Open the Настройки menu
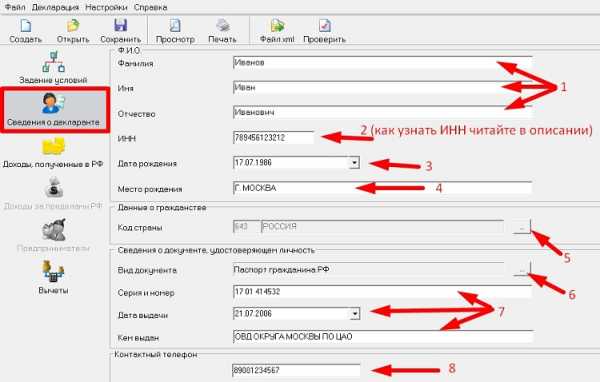 pyautogui.click(x=106, y=7)
